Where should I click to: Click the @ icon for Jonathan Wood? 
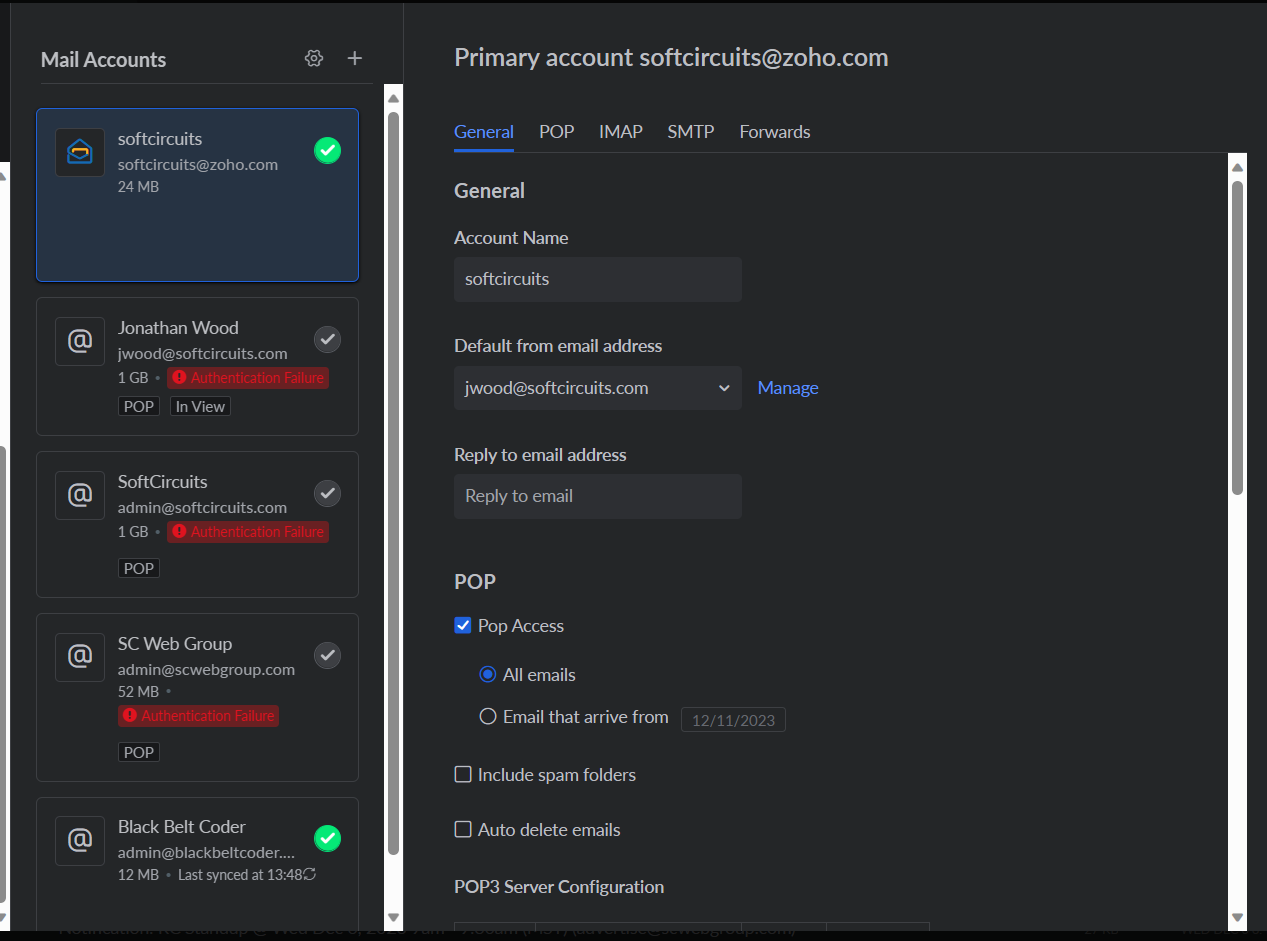coord(80,342)
